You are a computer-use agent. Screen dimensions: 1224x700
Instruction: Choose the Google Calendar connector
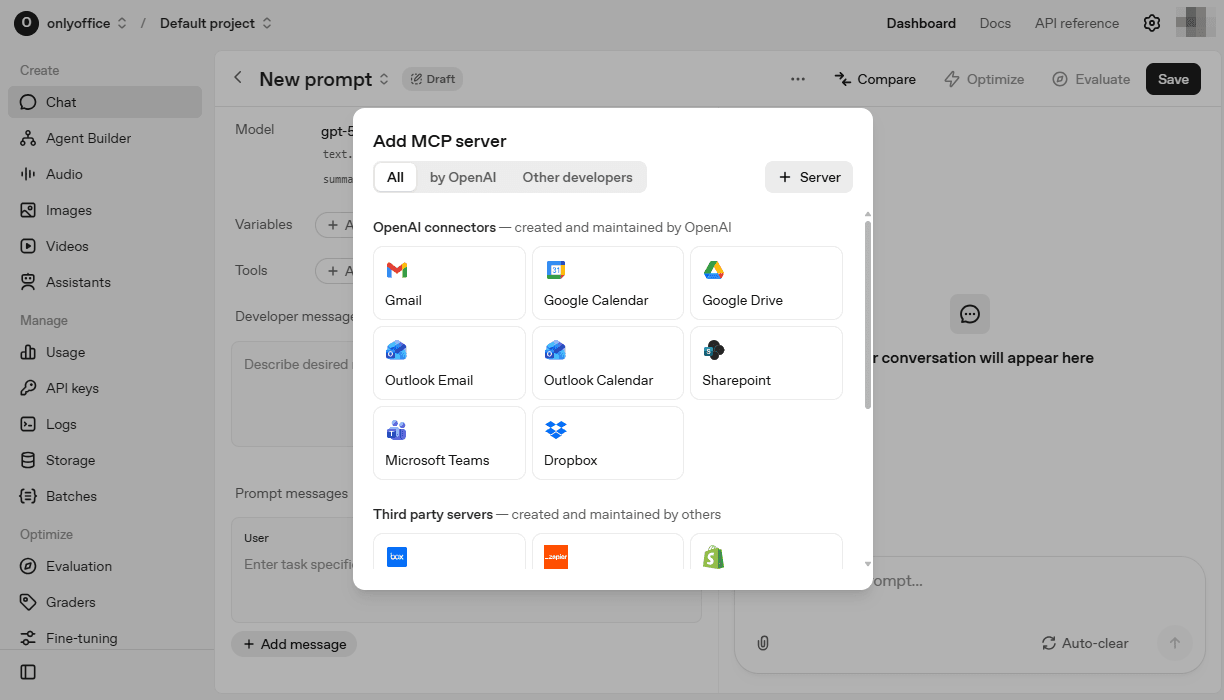tap(607, 283)
